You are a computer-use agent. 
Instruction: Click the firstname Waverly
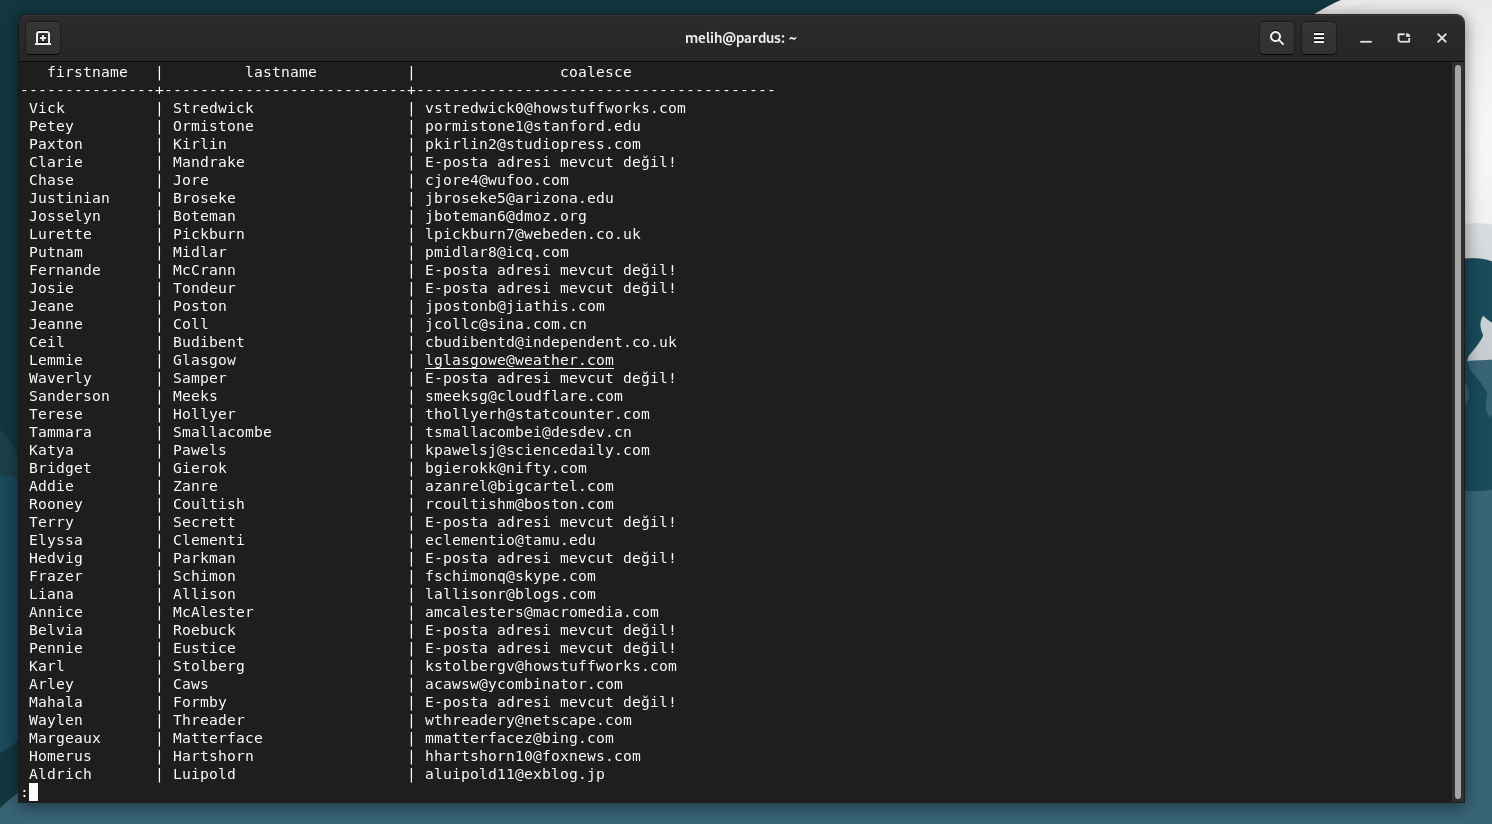click(60, 378)
